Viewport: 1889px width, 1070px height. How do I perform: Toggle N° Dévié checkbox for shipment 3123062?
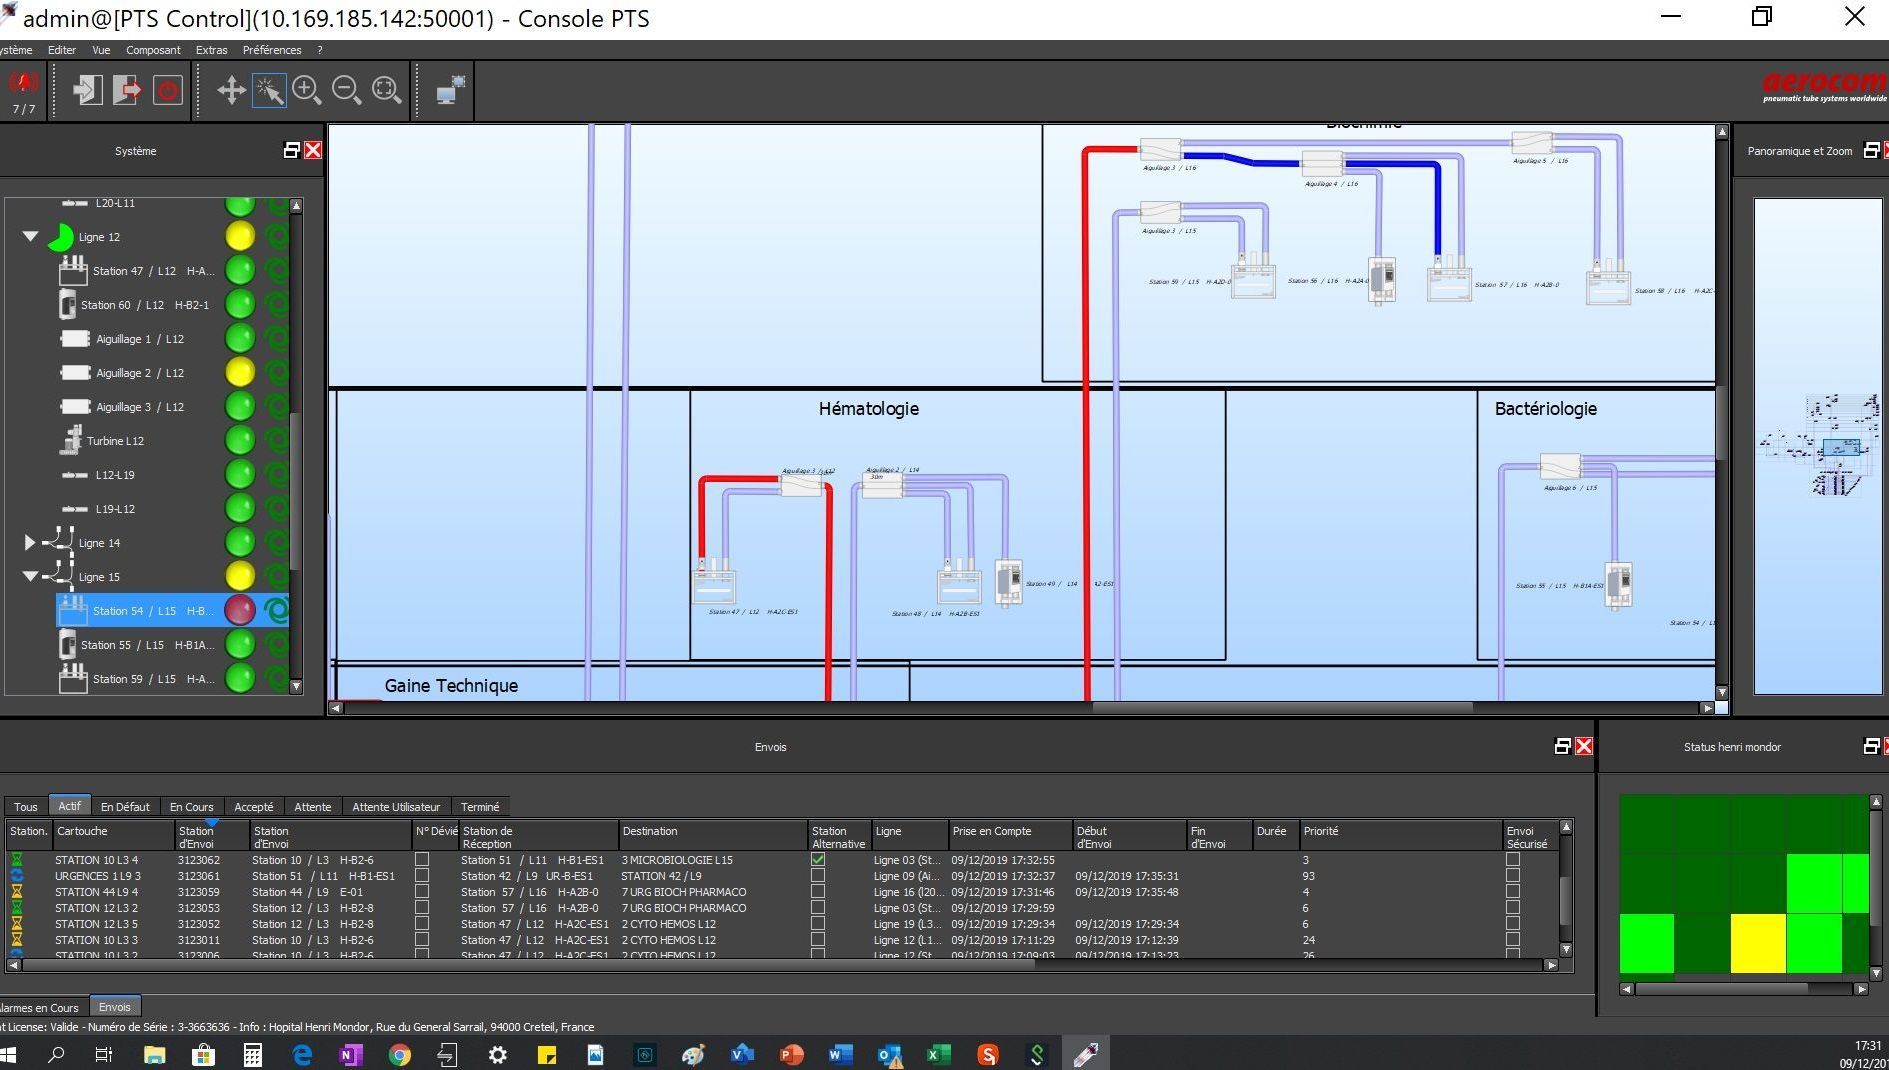422,859
